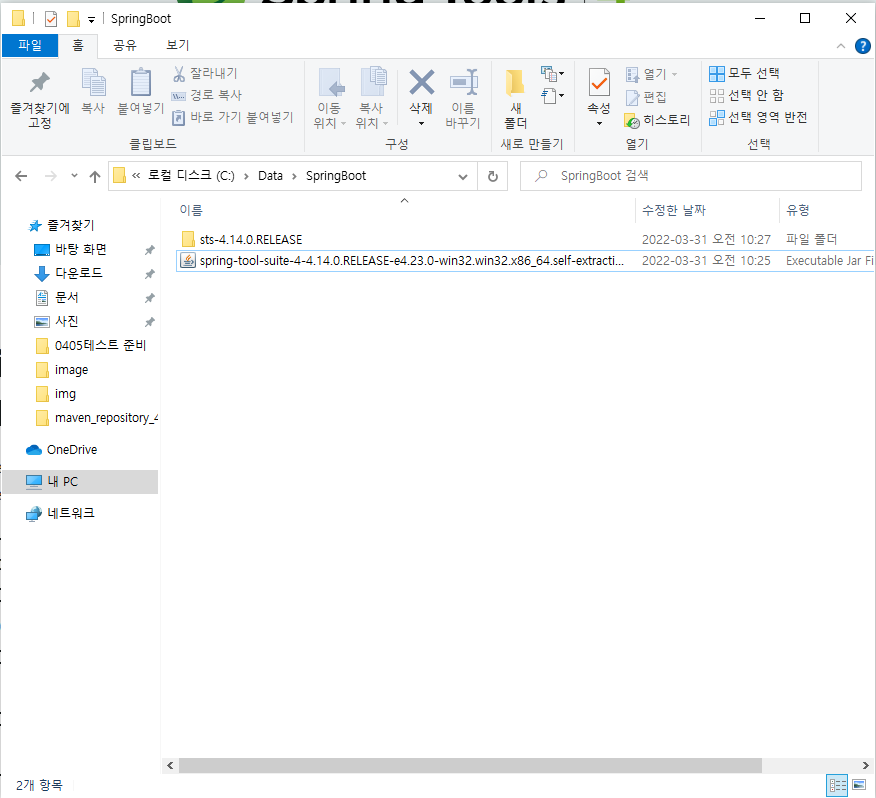Open the 삭제 dropdown arrow

coord(421,124)
